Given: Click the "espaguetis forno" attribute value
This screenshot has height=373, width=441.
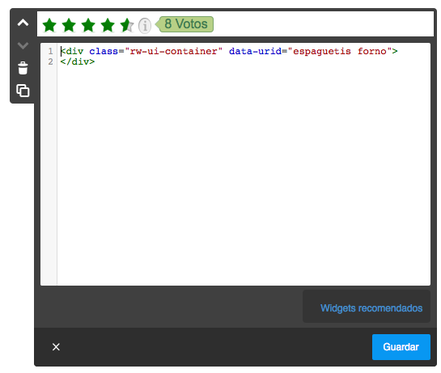Looking at the screenshot, I should click(x=339, y=51).
